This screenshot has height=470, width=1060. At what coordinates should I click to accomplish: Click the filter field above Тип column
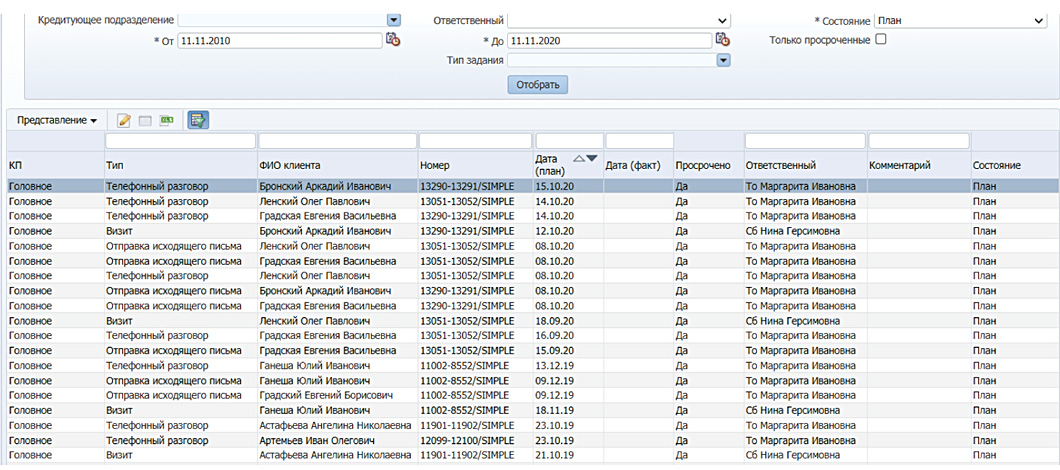(x=180, y=141)
